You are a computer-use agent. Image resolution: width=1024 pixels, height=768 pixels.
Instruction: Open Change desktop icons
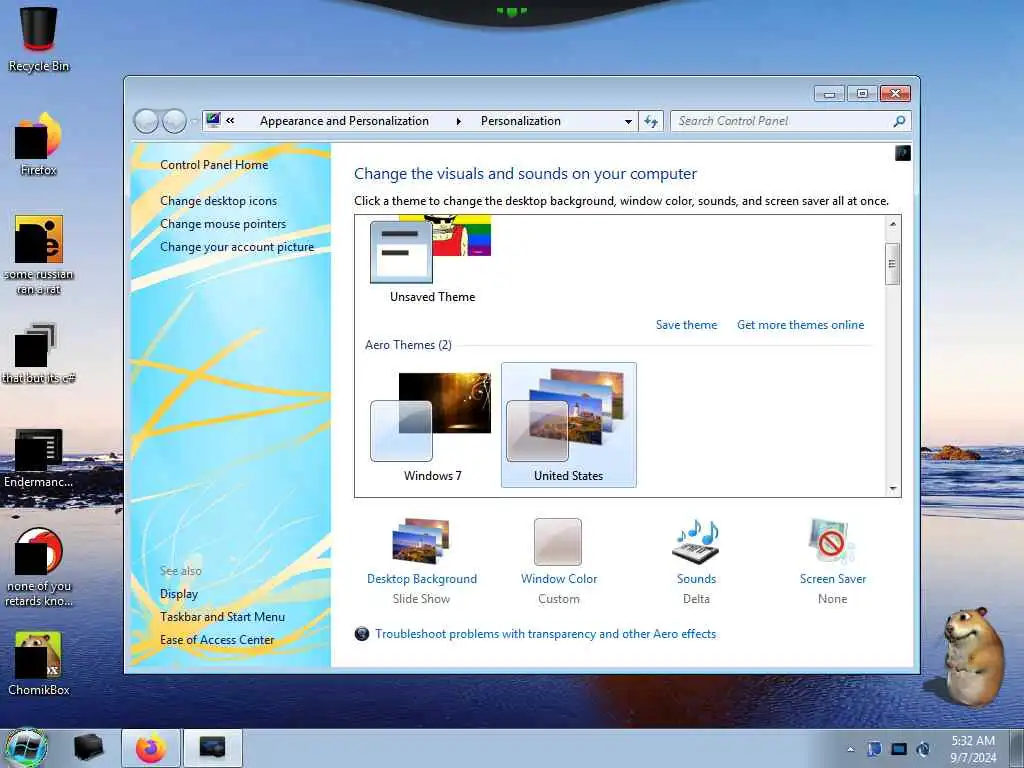coord(218,200)
